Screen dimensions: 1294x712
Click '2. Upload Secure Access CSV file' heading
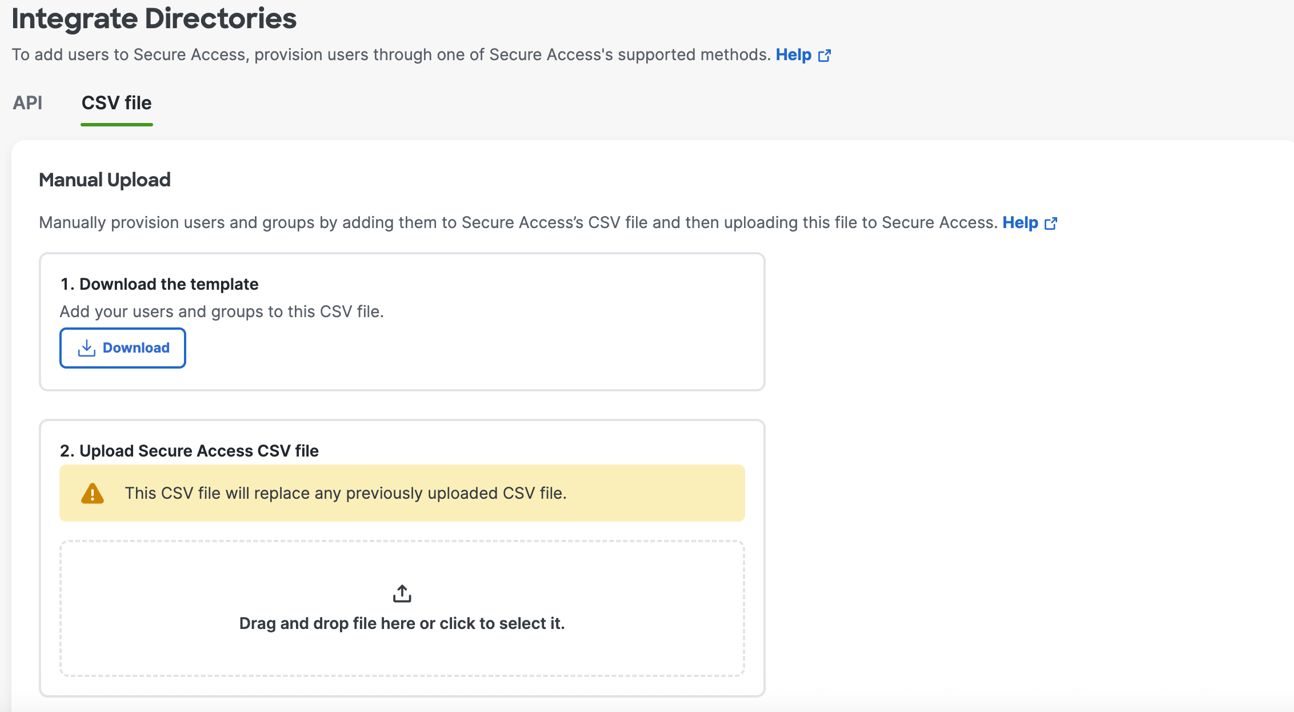click(189, 451)
